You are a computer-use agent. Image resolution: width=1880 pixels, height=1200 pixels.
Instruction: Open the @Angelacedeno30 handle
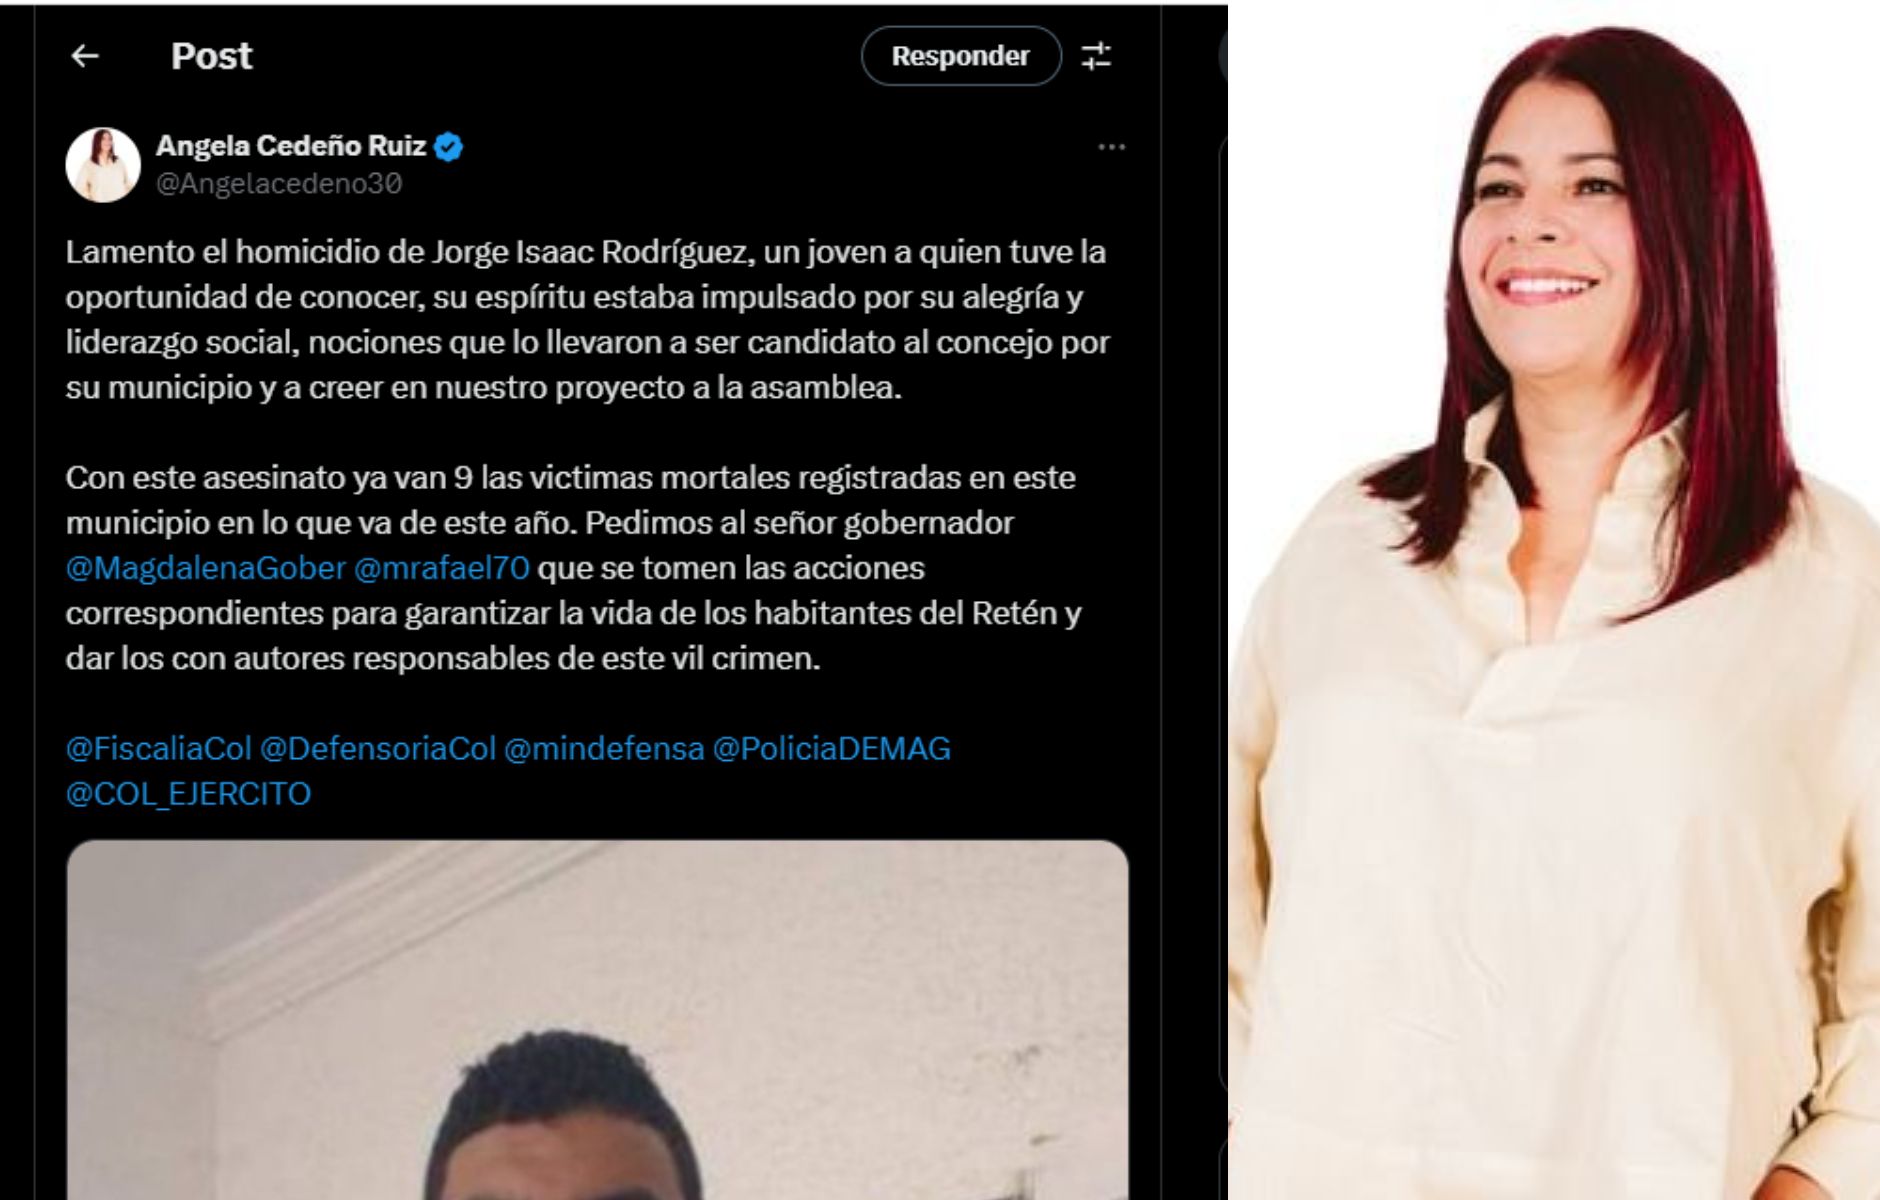coord(279,184)
